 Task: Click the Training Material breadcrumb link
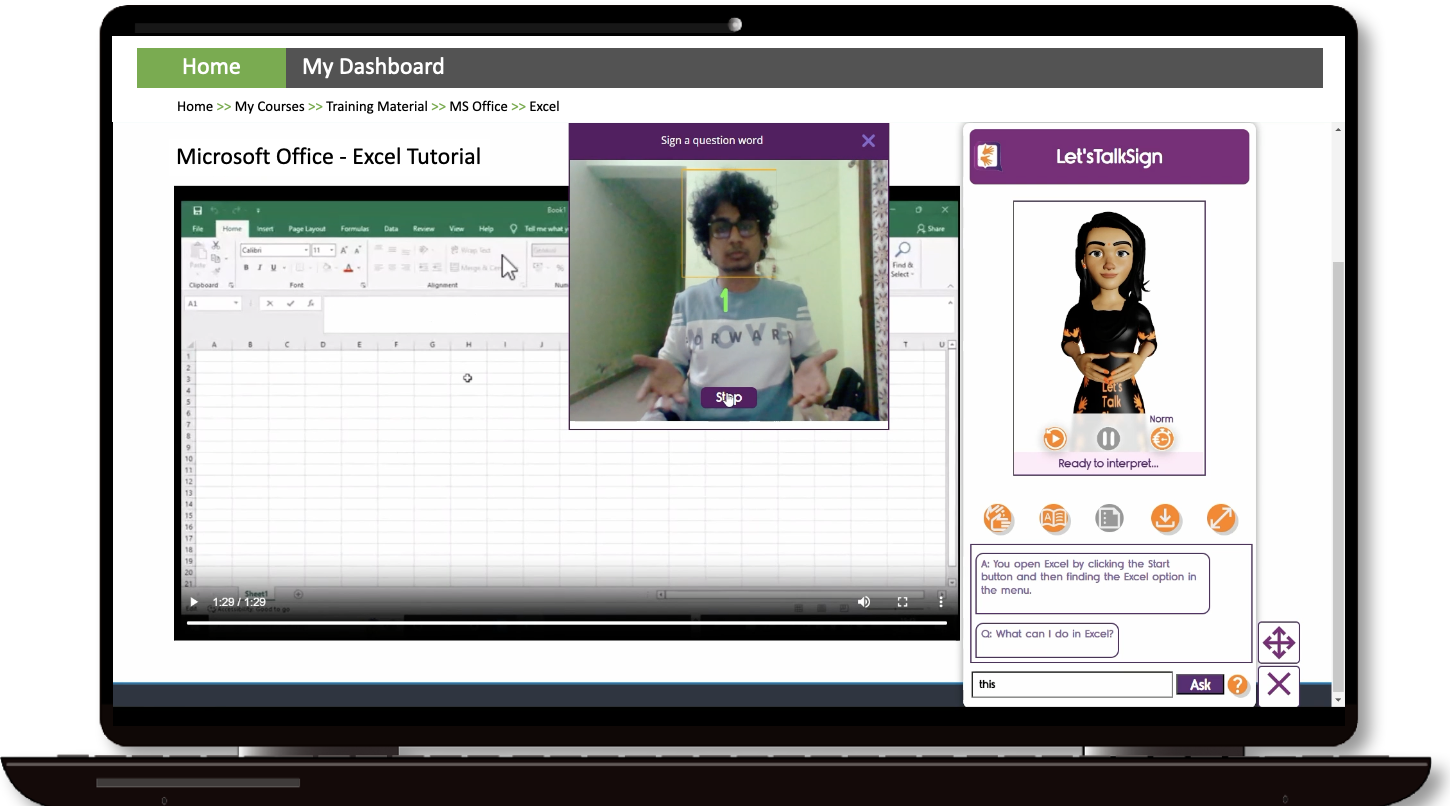[377, 106]
